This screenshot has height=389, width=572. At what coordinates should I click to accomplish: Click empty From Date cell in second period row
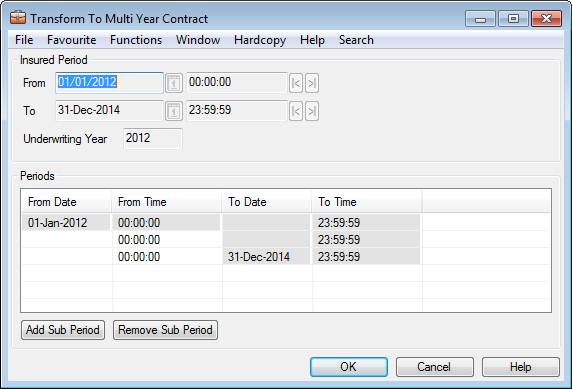[66, 240]
